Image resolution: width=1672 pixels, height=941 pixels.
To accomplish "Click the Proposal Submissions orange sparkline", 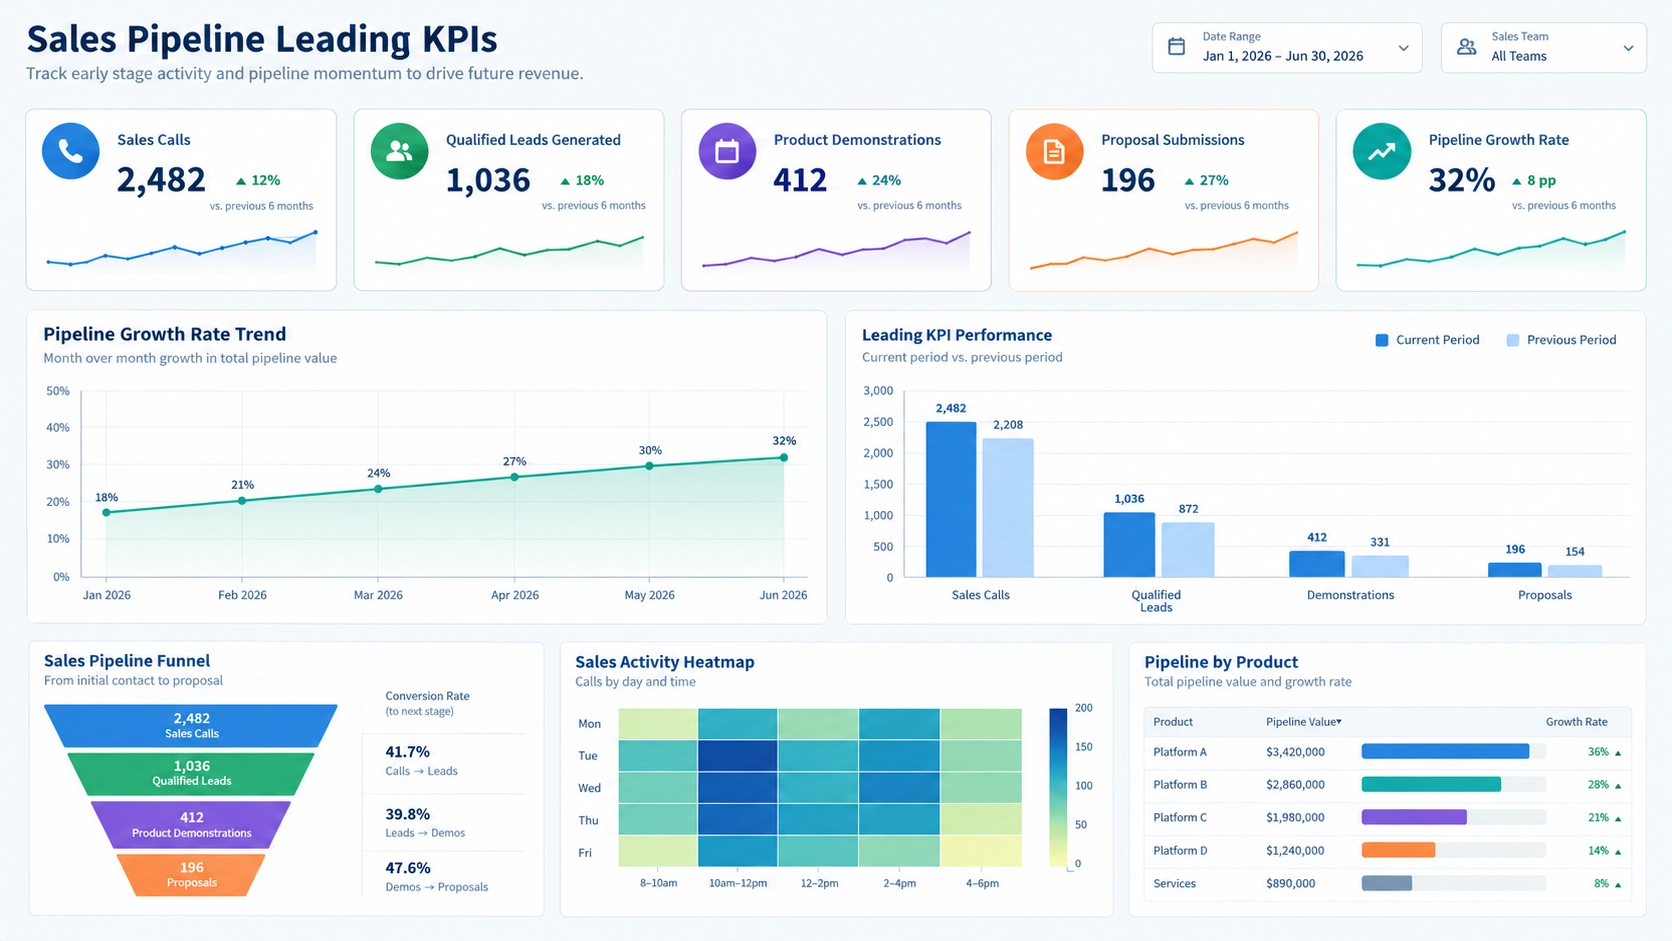I will pos(1164,250).
